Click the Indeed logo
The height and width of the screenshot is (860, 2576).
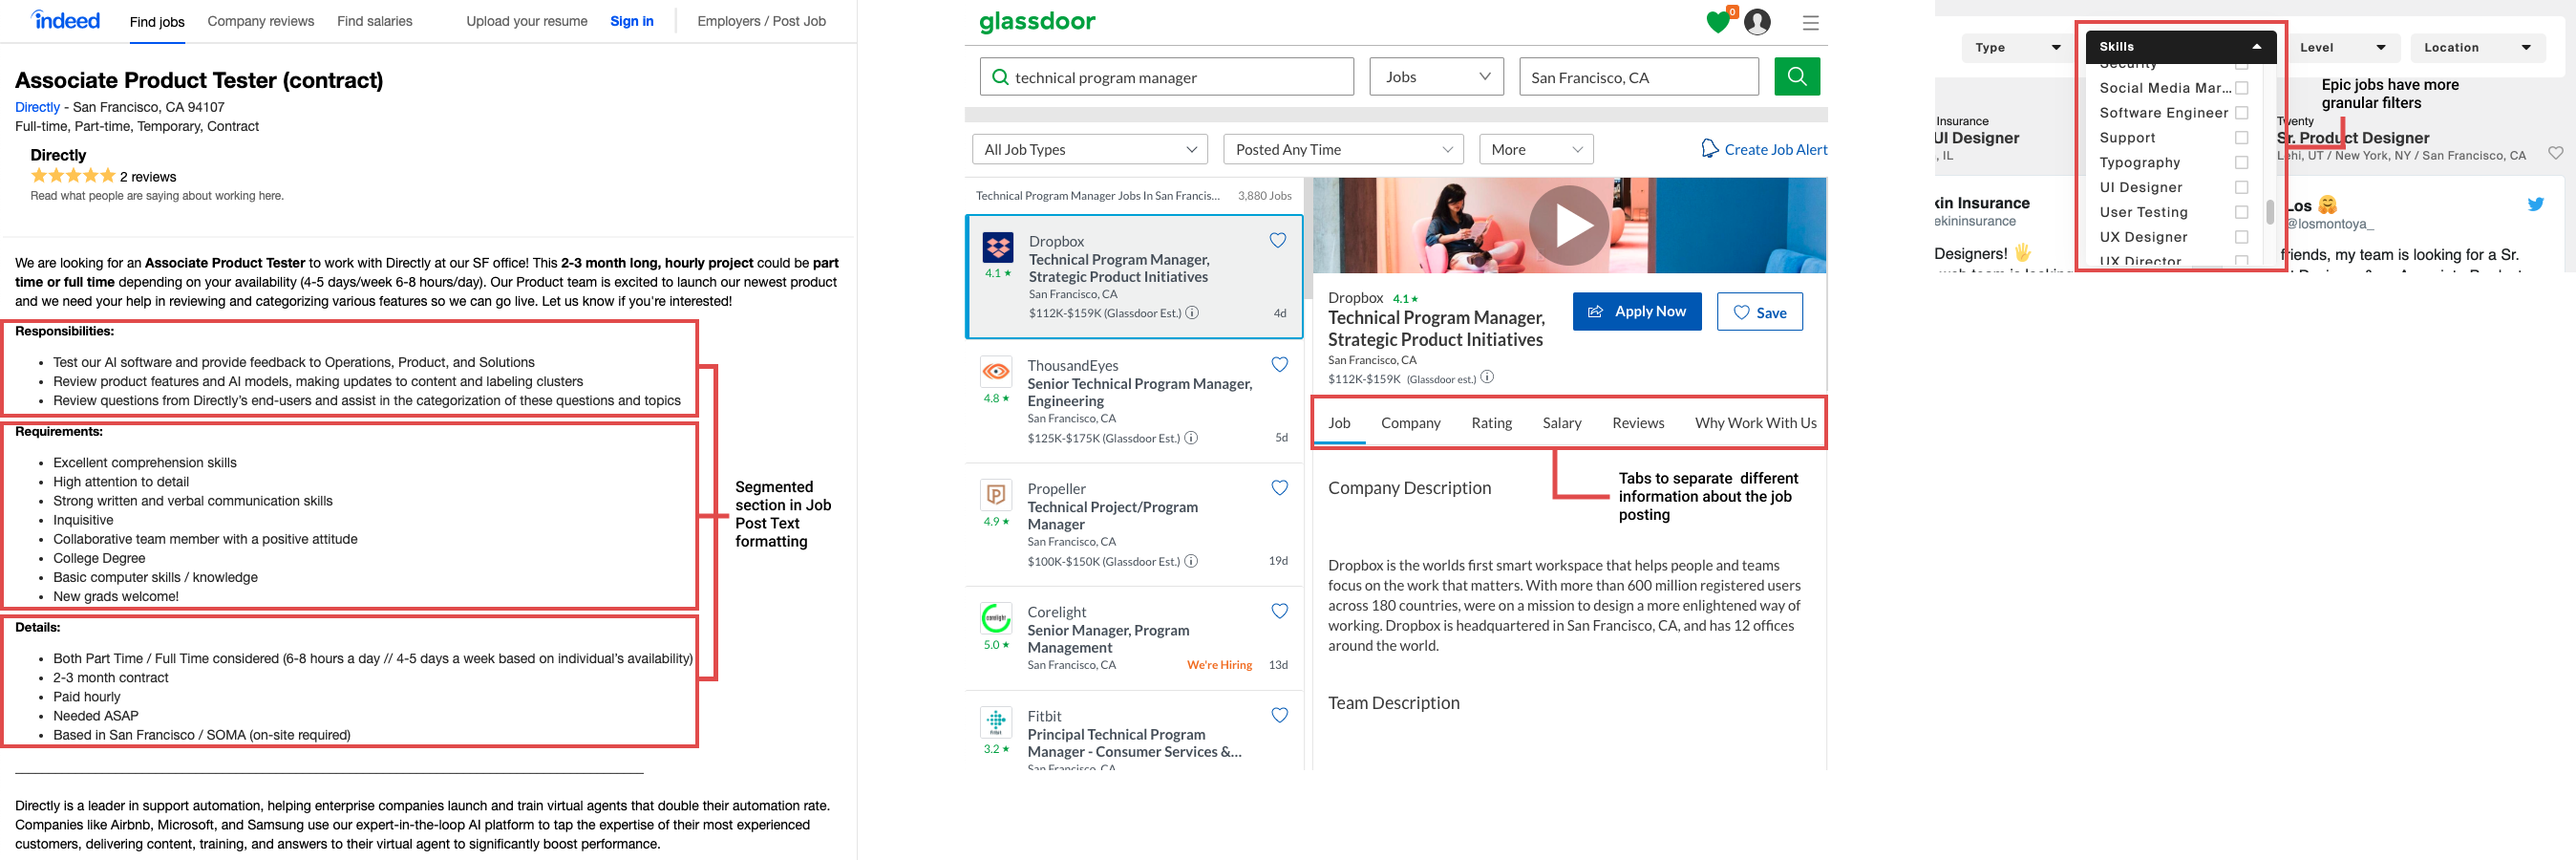(66, 20)
